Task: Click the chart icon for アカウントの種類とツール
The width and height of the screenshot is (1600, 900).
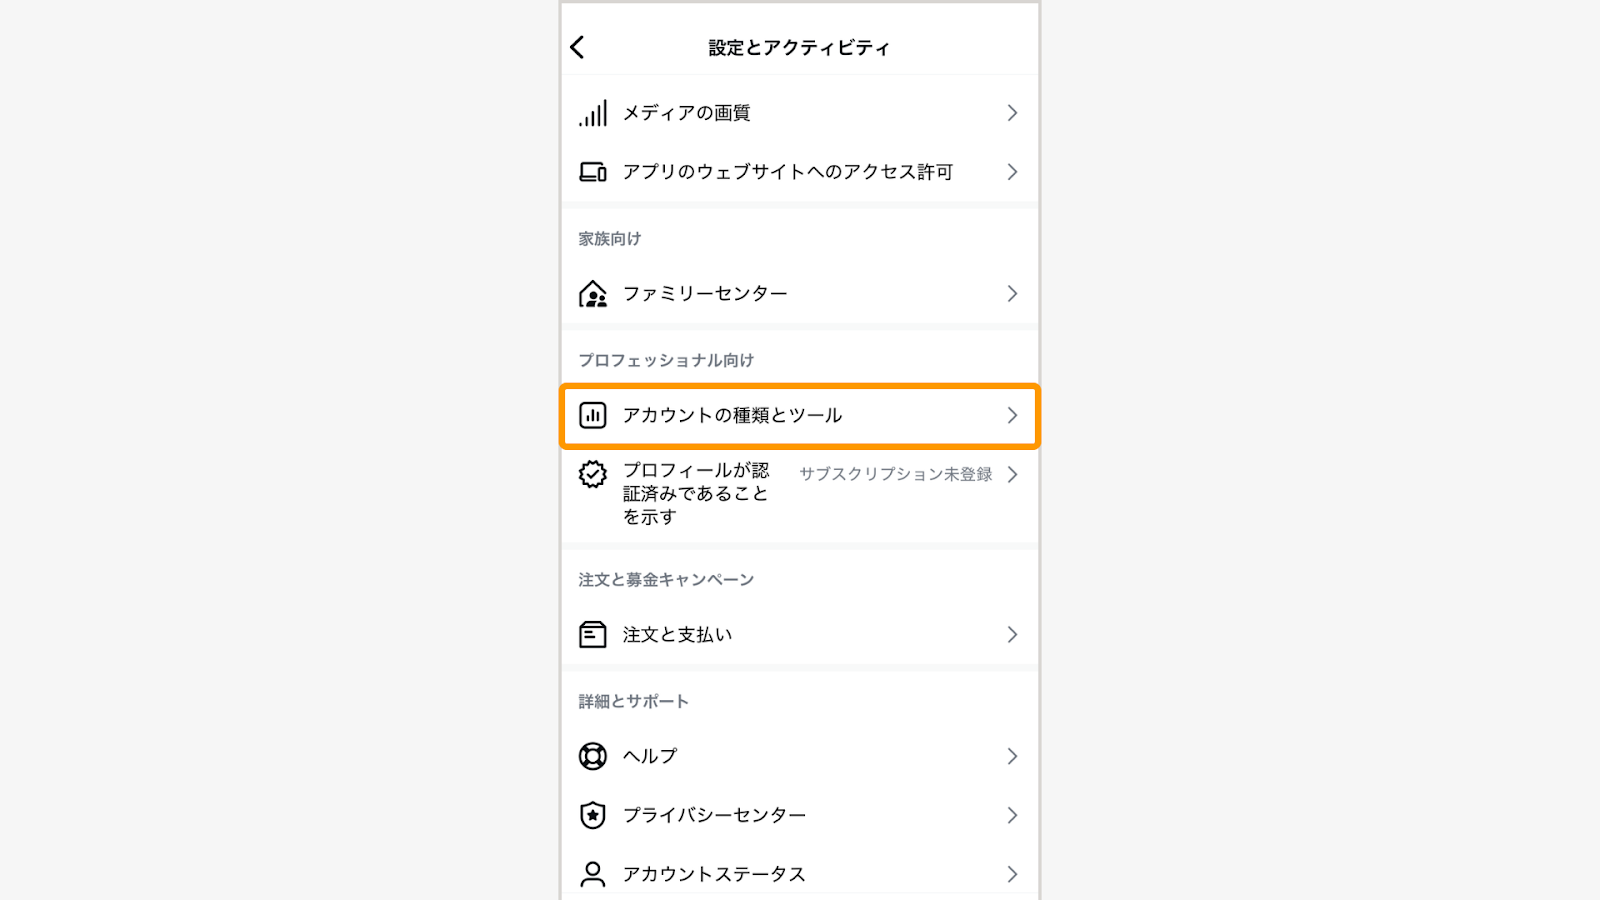Action: [593, 415]
